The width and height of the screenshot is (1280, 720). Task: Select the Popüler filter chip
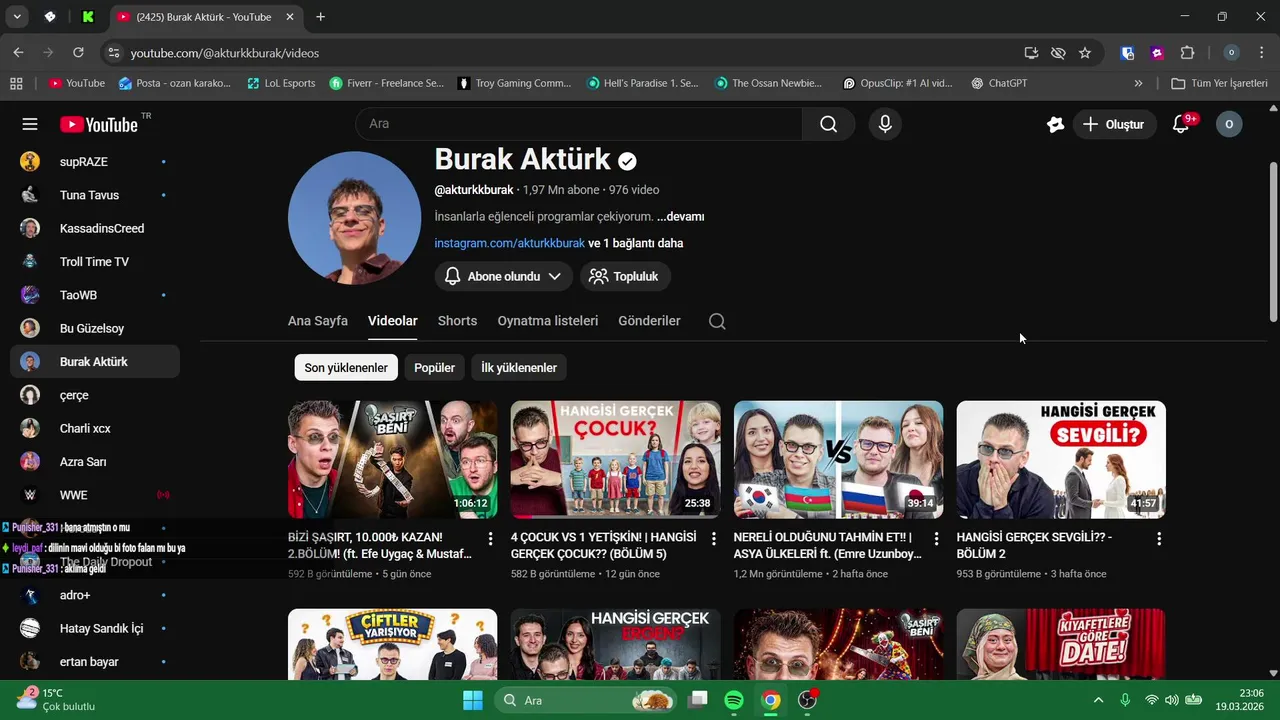point(434,368)
